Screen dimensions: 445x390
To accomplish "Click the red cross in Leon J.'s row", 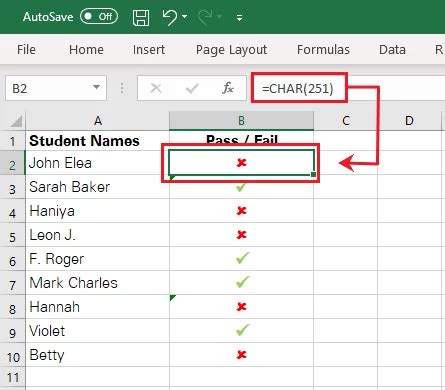I will 241,235.
